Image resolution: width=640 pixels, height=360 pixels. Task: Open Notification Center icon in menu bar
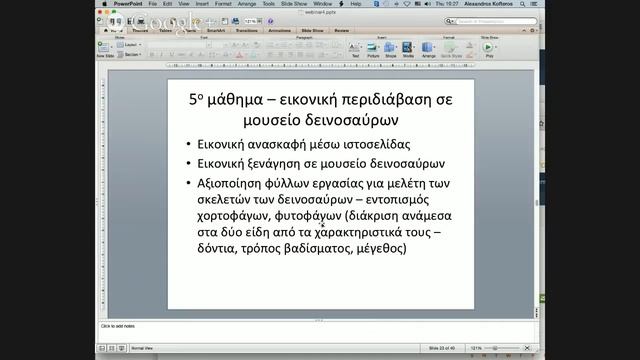(x=534, y=4)
